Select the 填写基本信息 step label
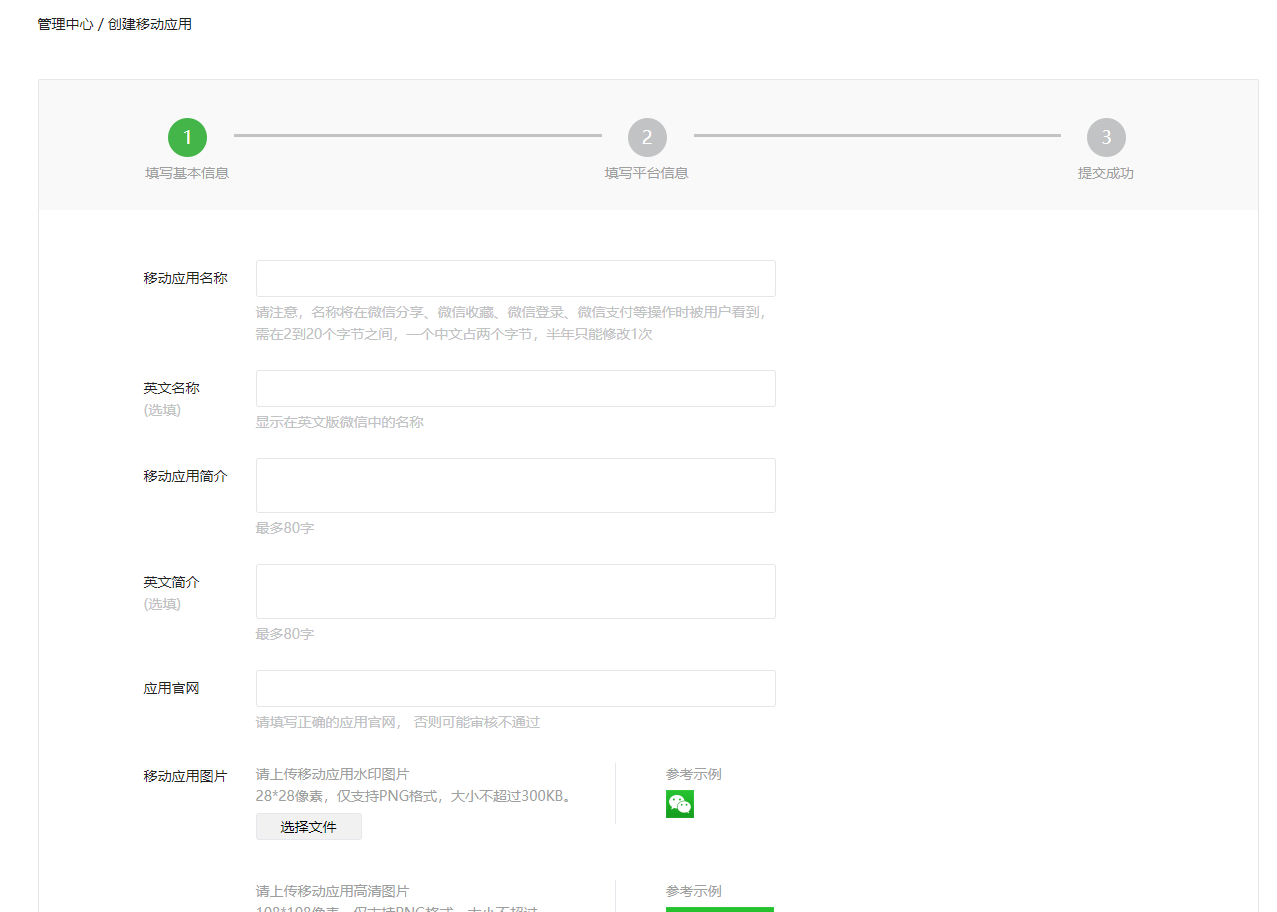This screenshot has height=912, width=1277. [x=187, y=173]
